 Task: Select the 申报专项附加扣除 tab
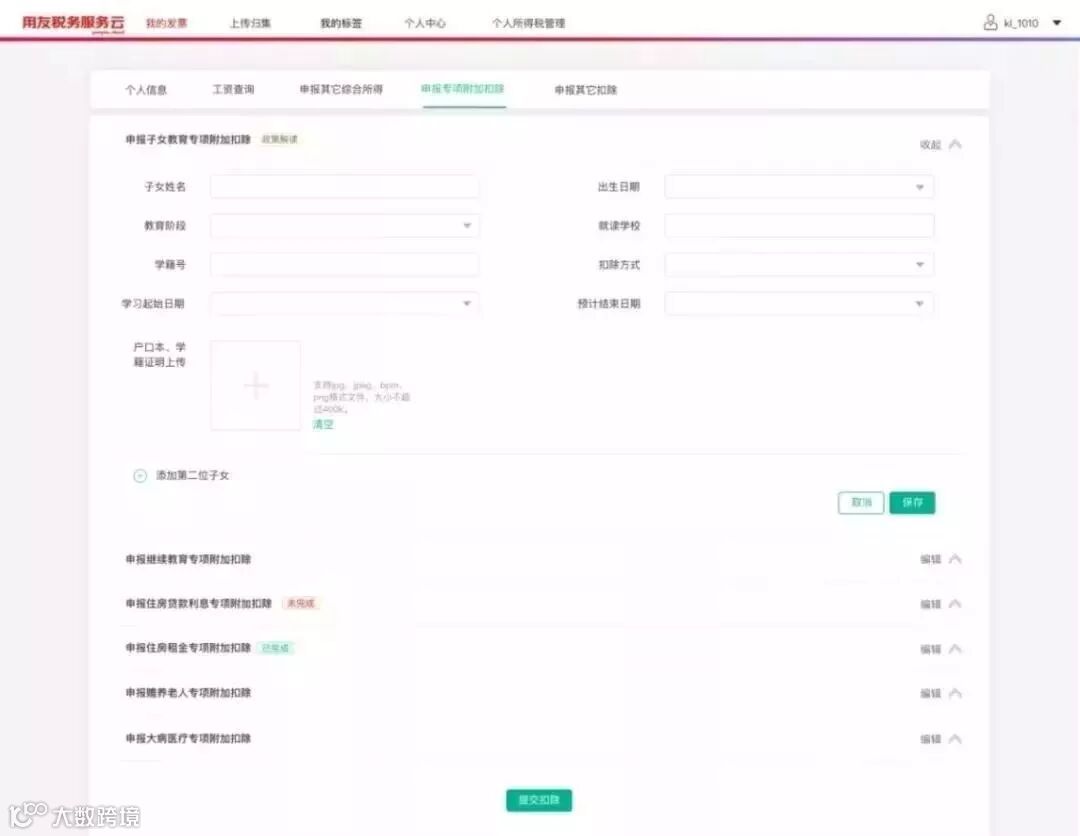[463, 89]
